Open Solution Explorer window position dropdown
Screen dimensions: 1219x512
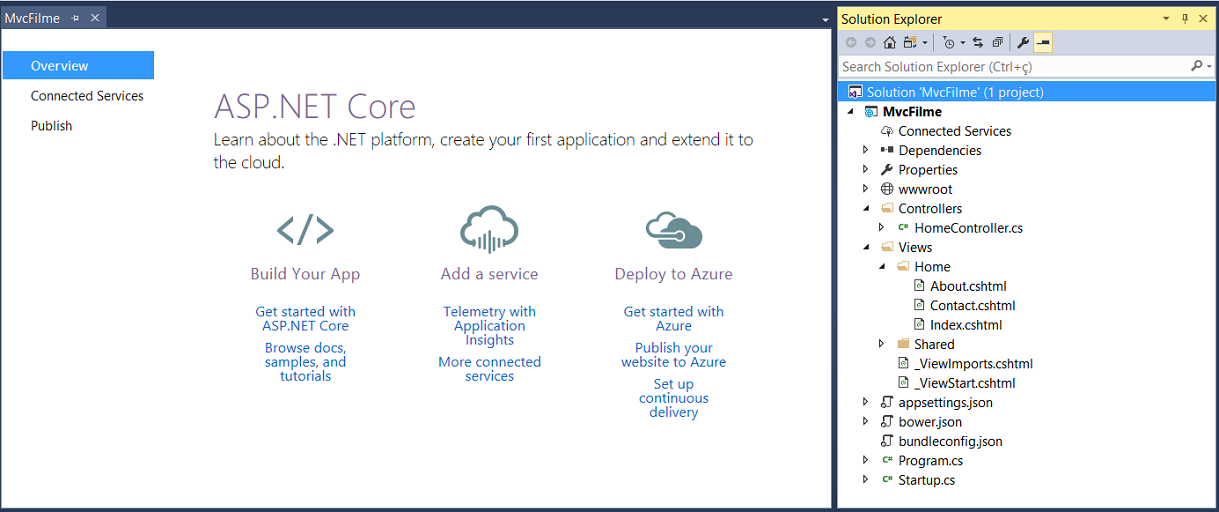coord(1167,19)
